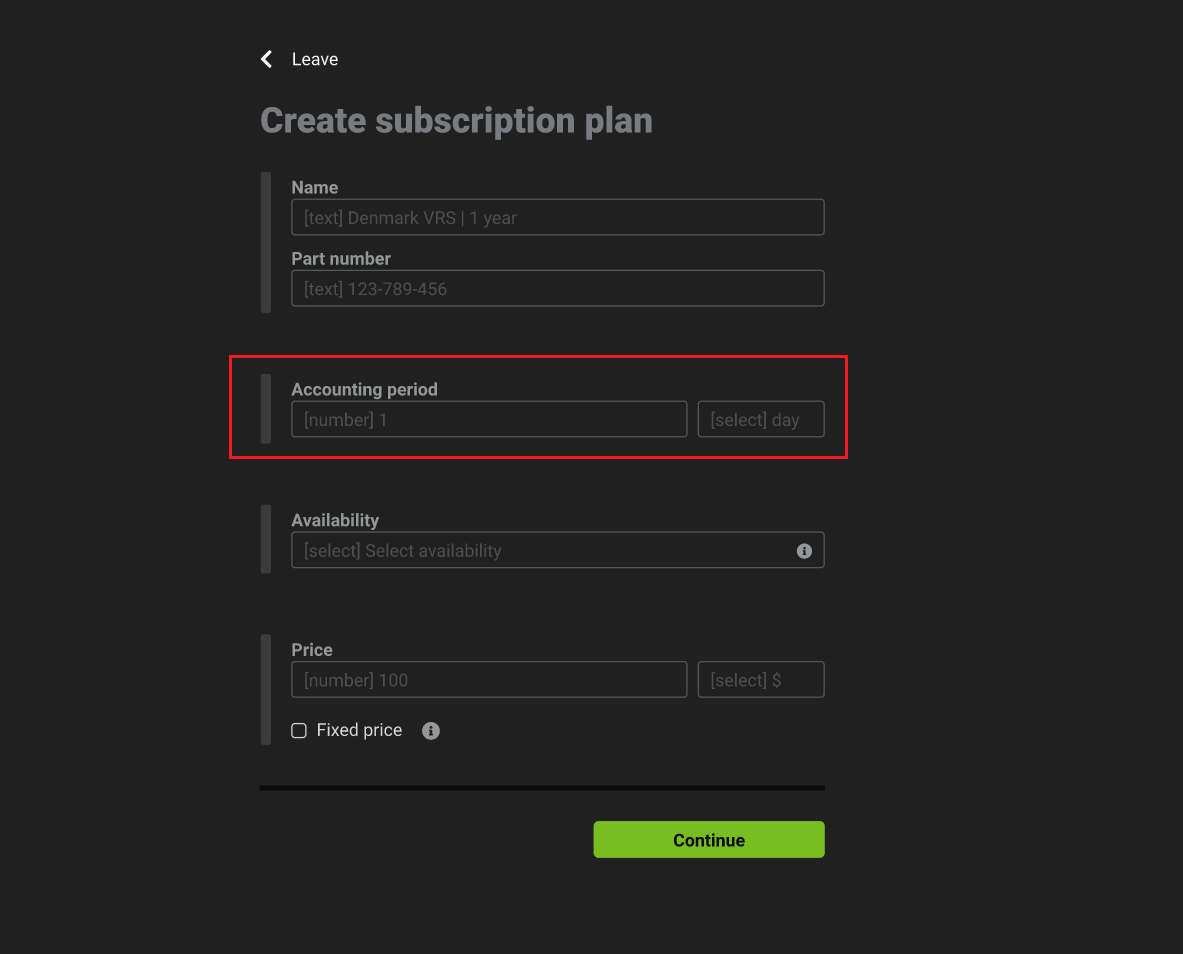This screenshot has width=1183, height=954.
Task: Click the vertical bar beside the Name section
Action: pos(265,243)
